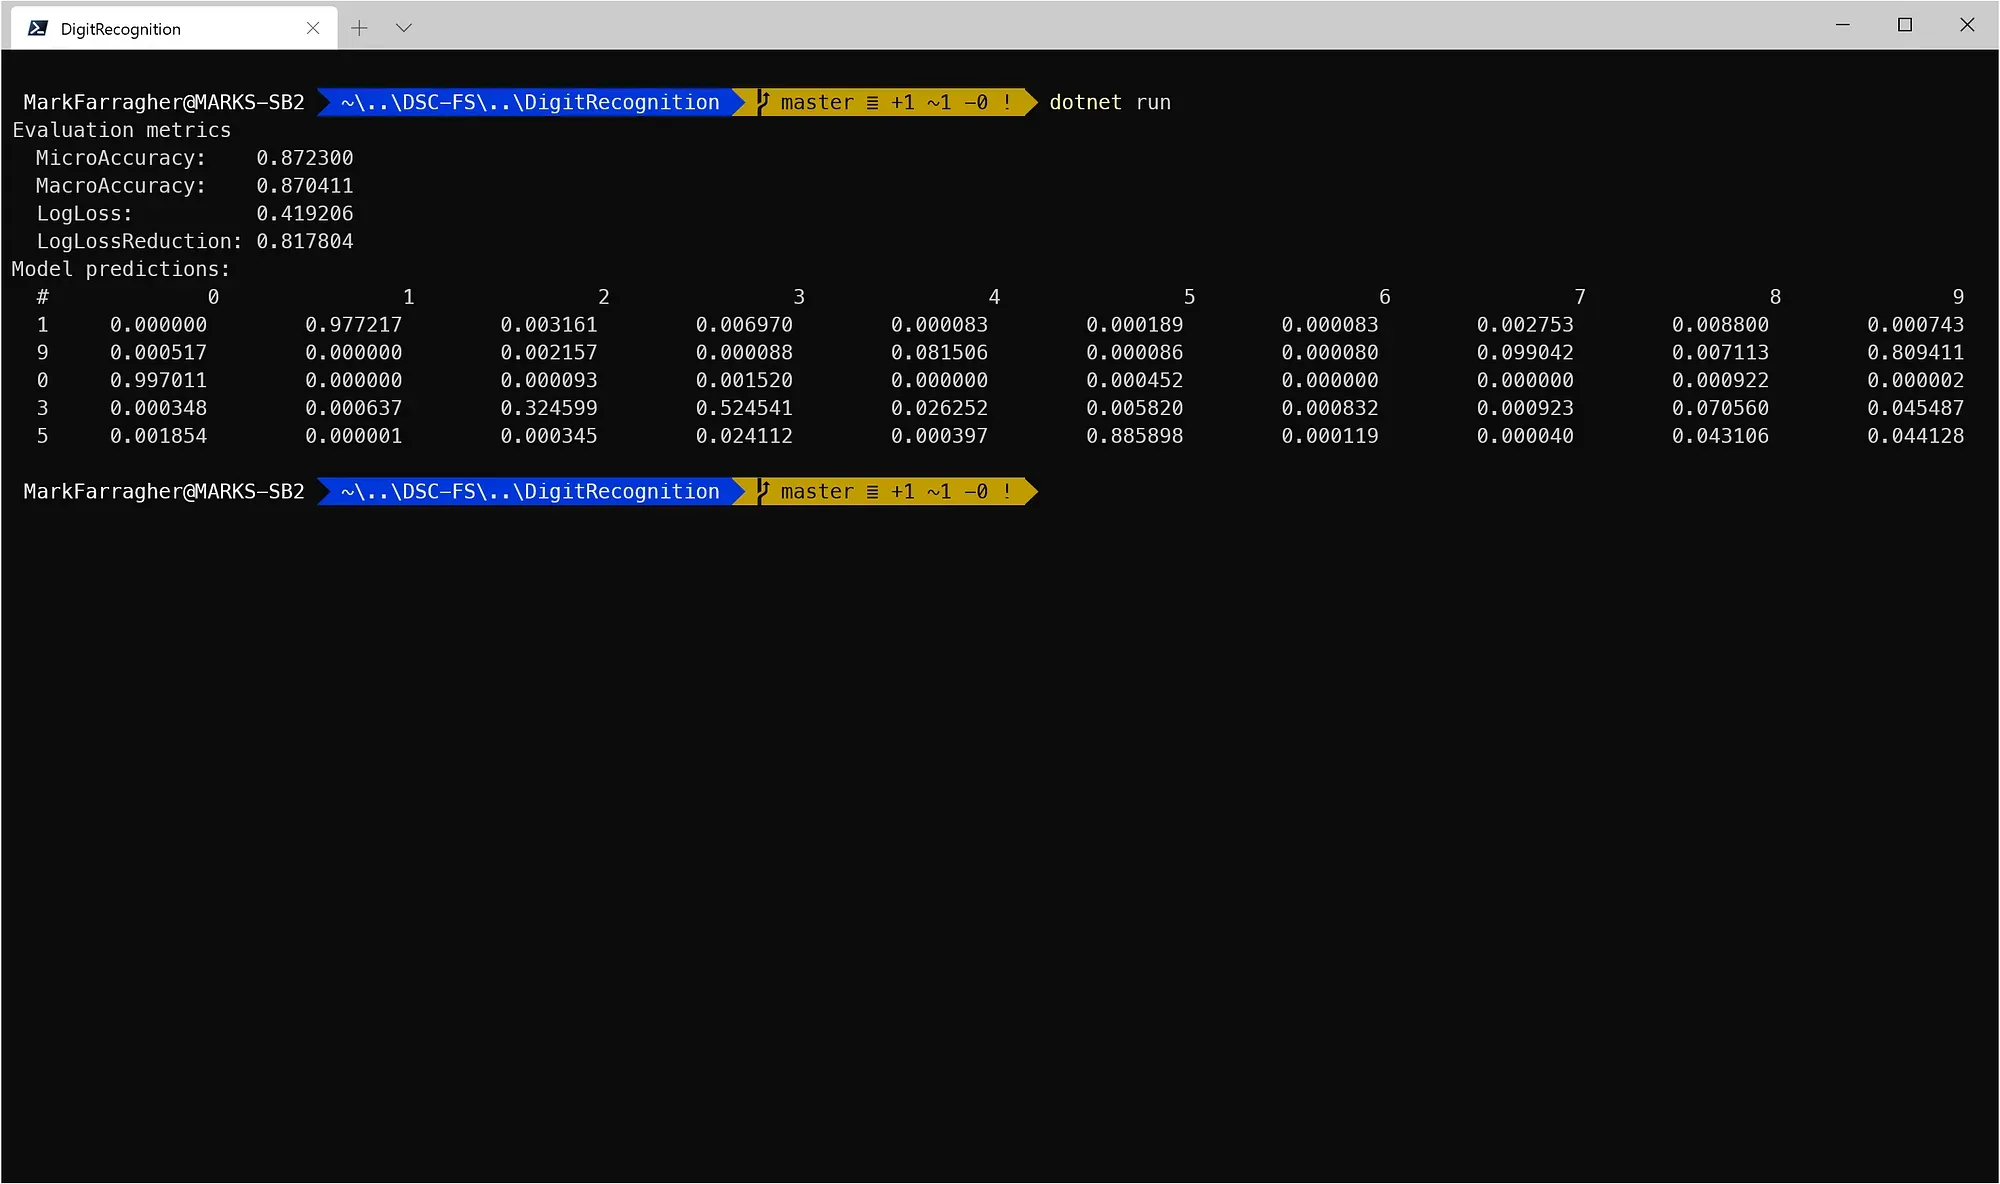
Task: Click the dotnet run command text
Action: click(x=1110, y=101)
